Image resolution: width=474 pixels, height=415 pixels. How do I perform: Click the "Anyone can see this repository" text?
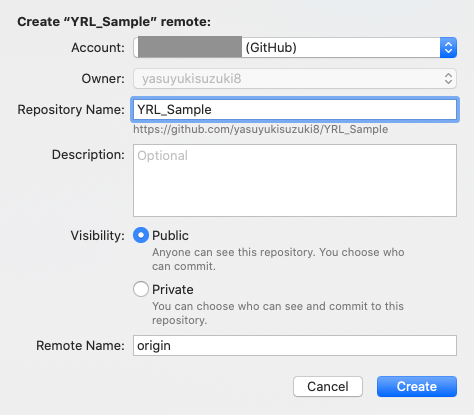pyautogui.click(x=278, y=259)
